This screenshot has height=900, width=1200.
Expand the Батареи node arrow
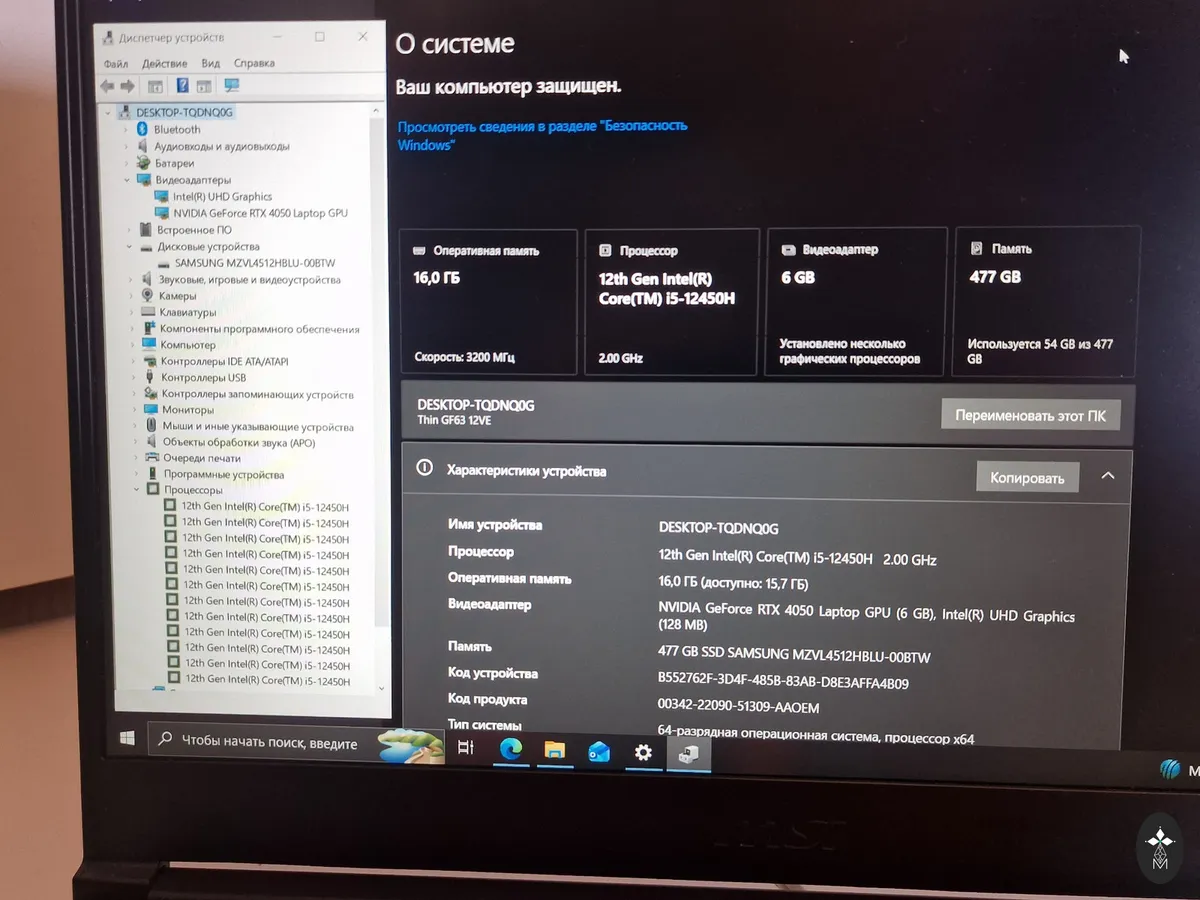126,163
